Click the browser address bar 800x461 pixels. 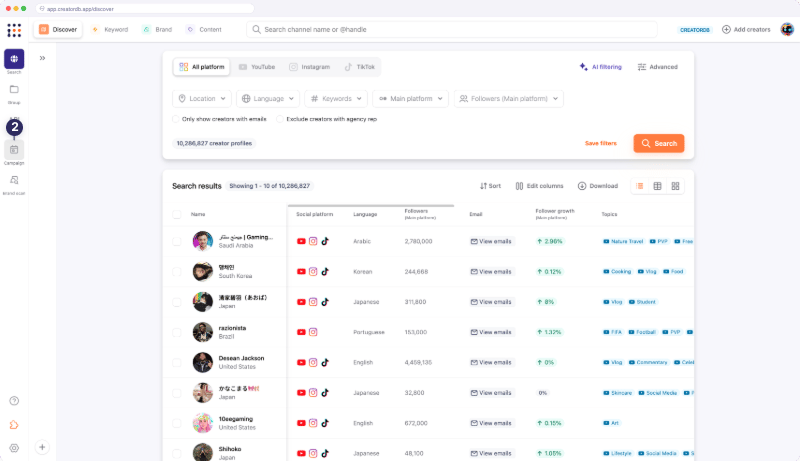[x=145, y=9]
